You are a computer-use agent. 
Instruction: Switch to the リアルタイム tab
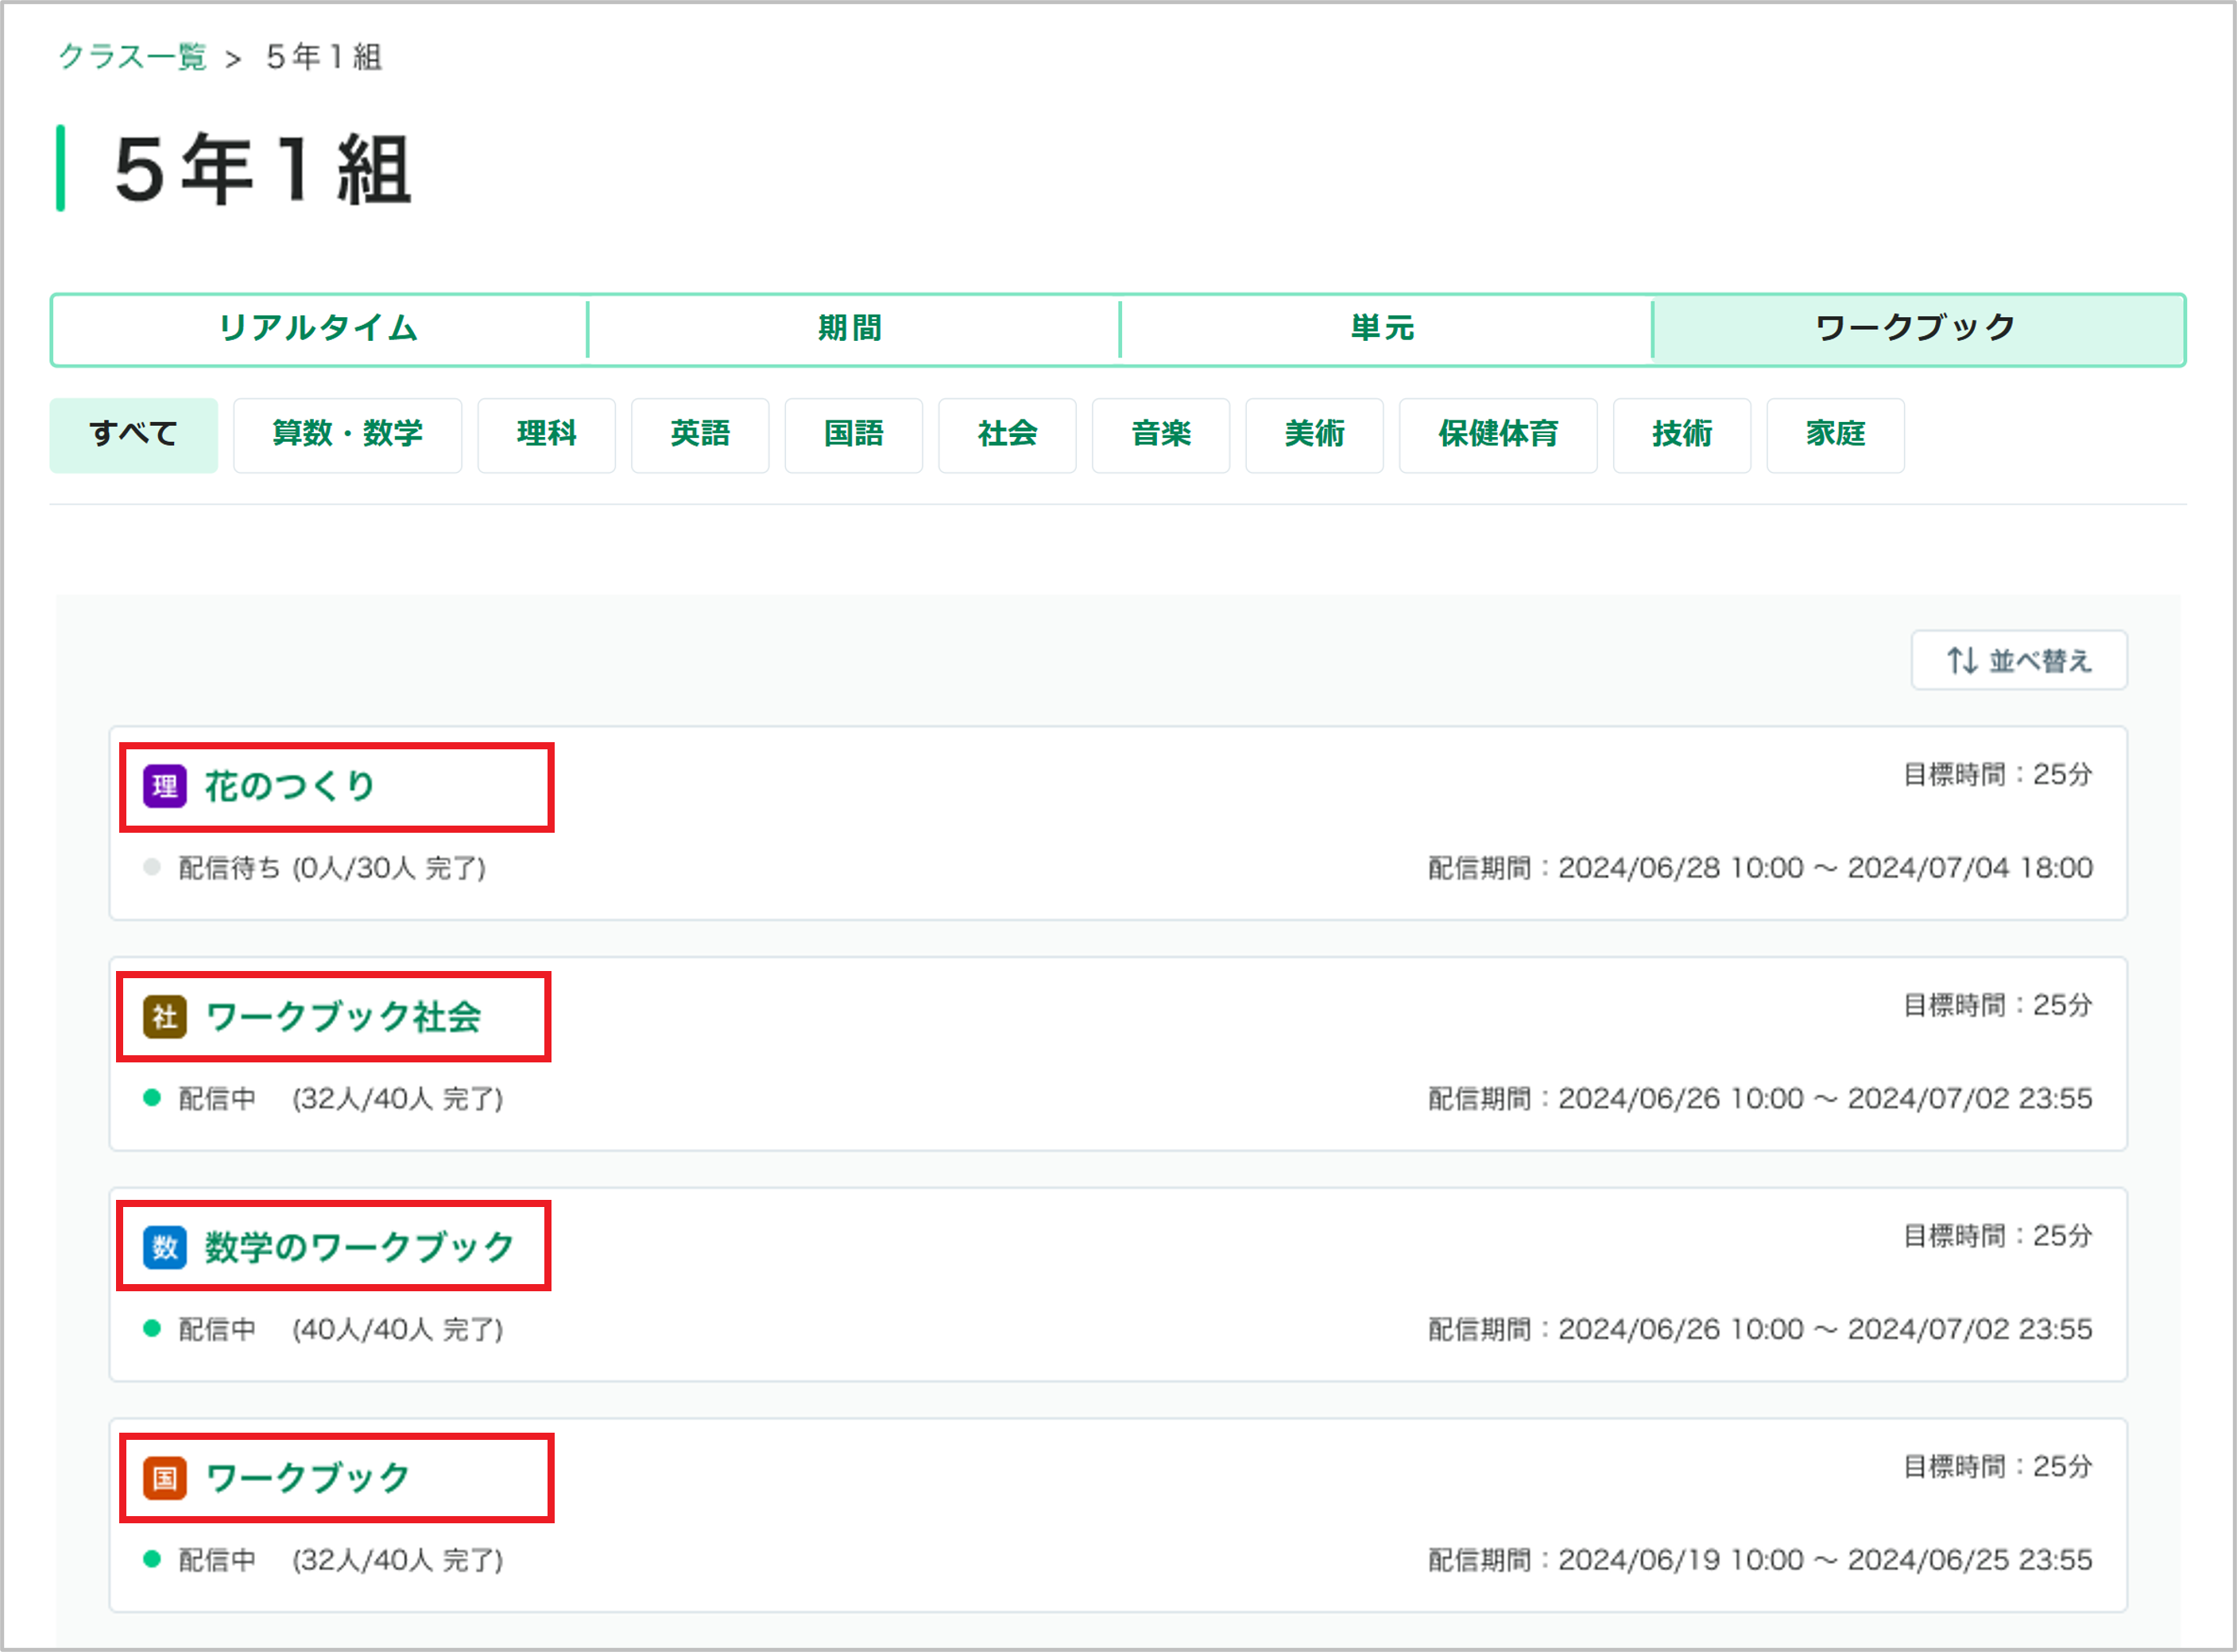tap(319, 329)
